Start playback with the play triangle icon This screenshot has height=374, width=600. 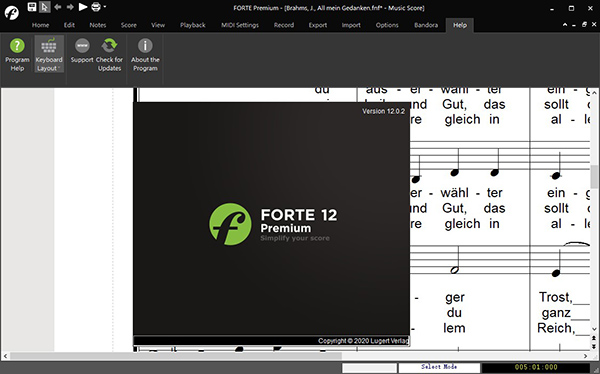83,7
